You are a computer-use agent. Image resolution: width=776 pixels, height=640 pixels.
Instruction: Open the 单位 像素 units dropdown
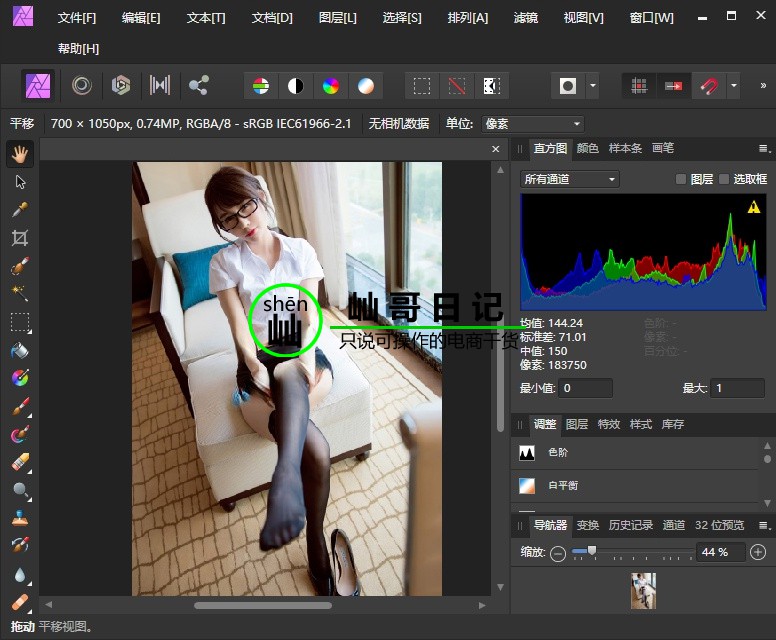(x=533, y=124)
